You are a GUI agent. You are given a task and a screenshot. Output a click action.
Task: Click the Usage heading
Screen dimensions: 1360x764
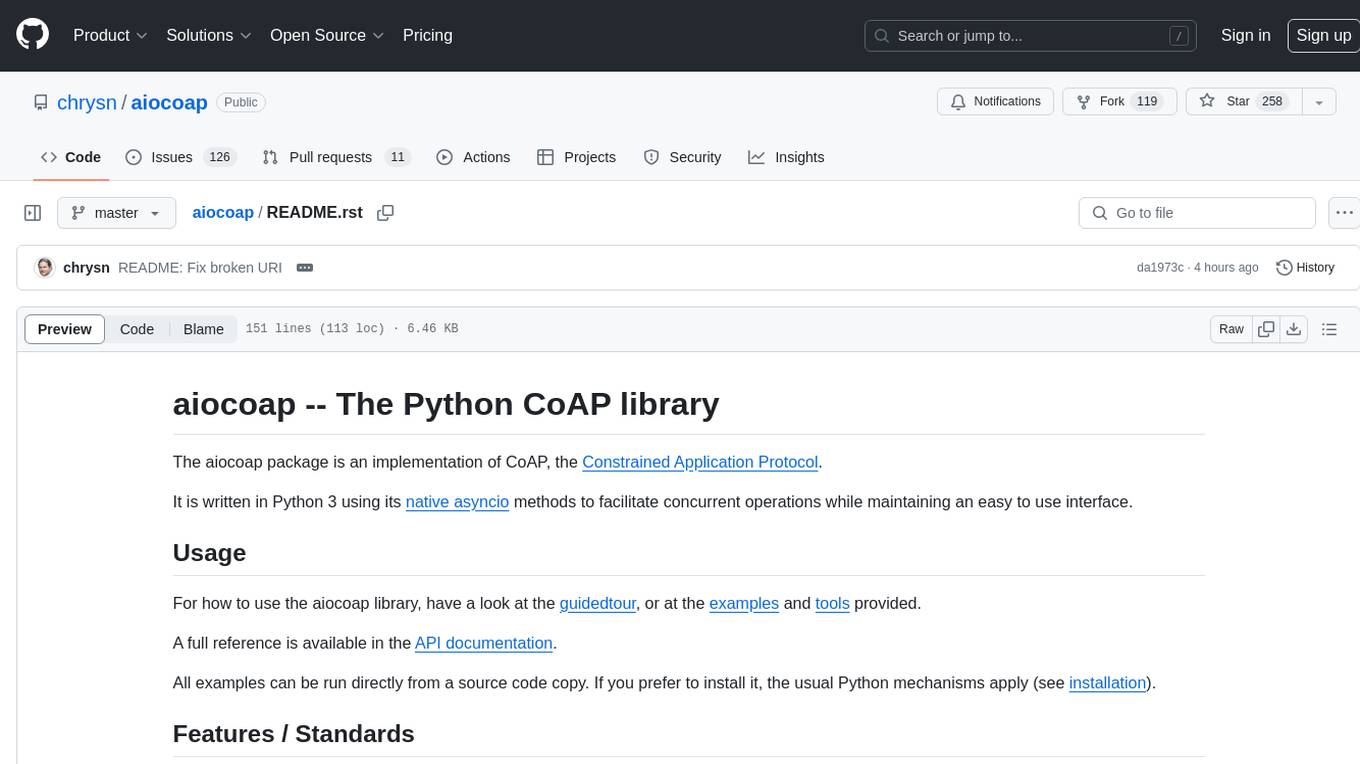[209, 553]
